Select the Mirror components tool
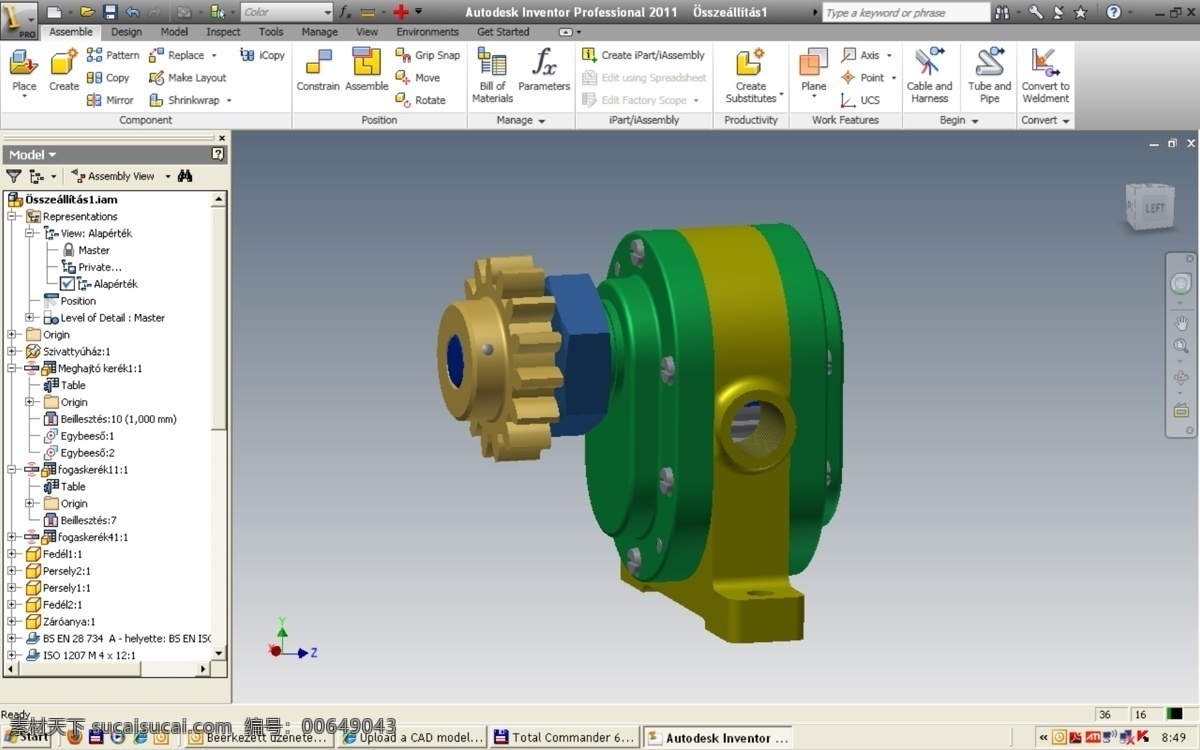 point(110,100)
